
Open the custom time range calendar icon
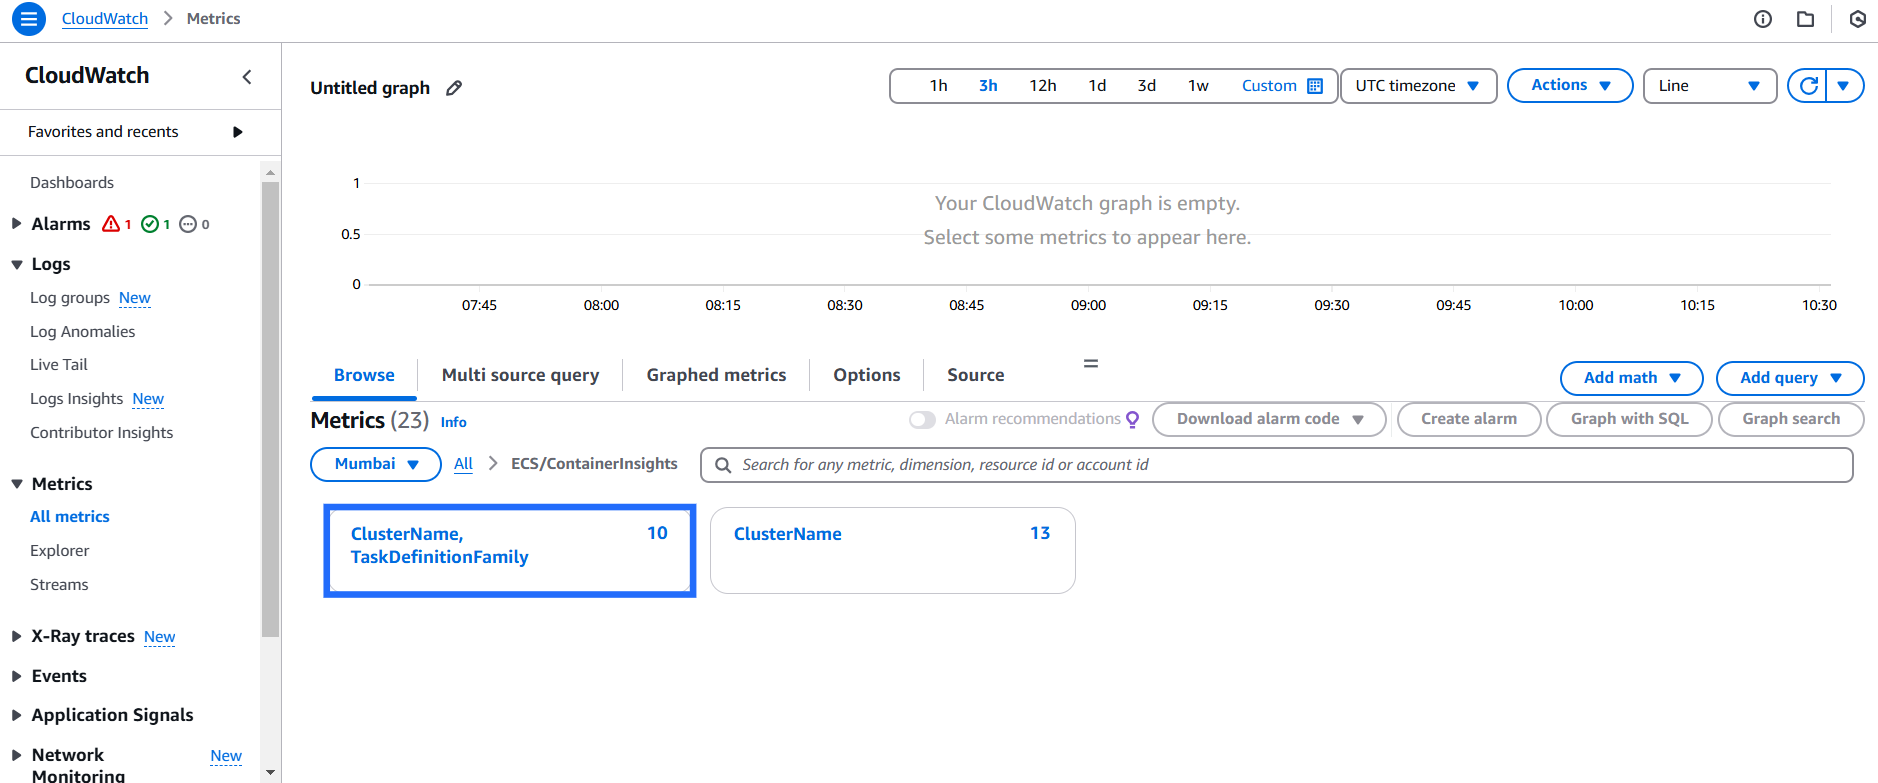pos(1315,86)
